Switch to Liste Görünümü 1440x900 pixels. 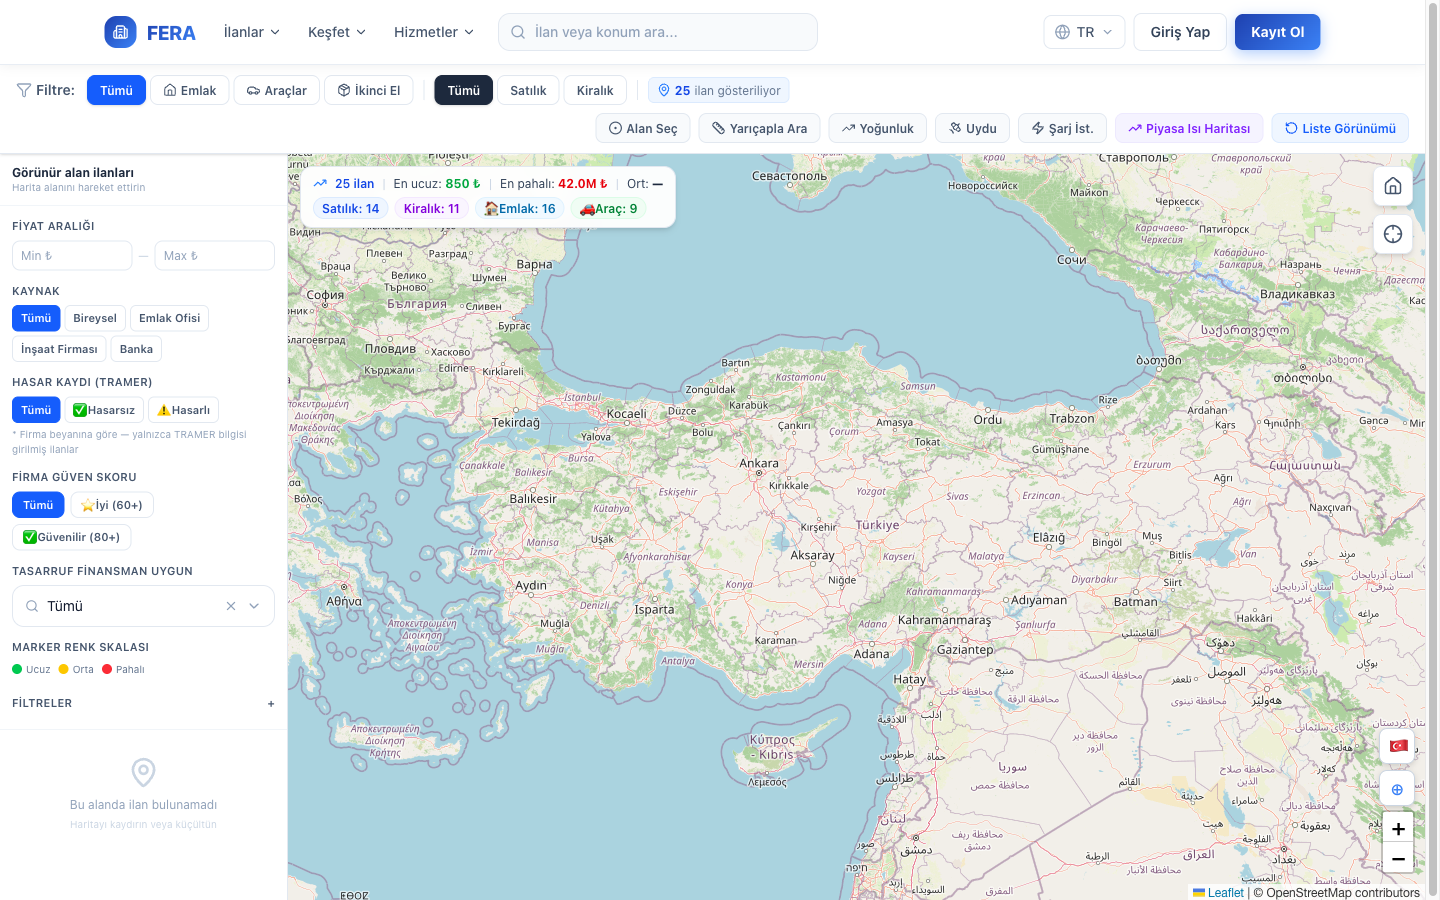1340,128
